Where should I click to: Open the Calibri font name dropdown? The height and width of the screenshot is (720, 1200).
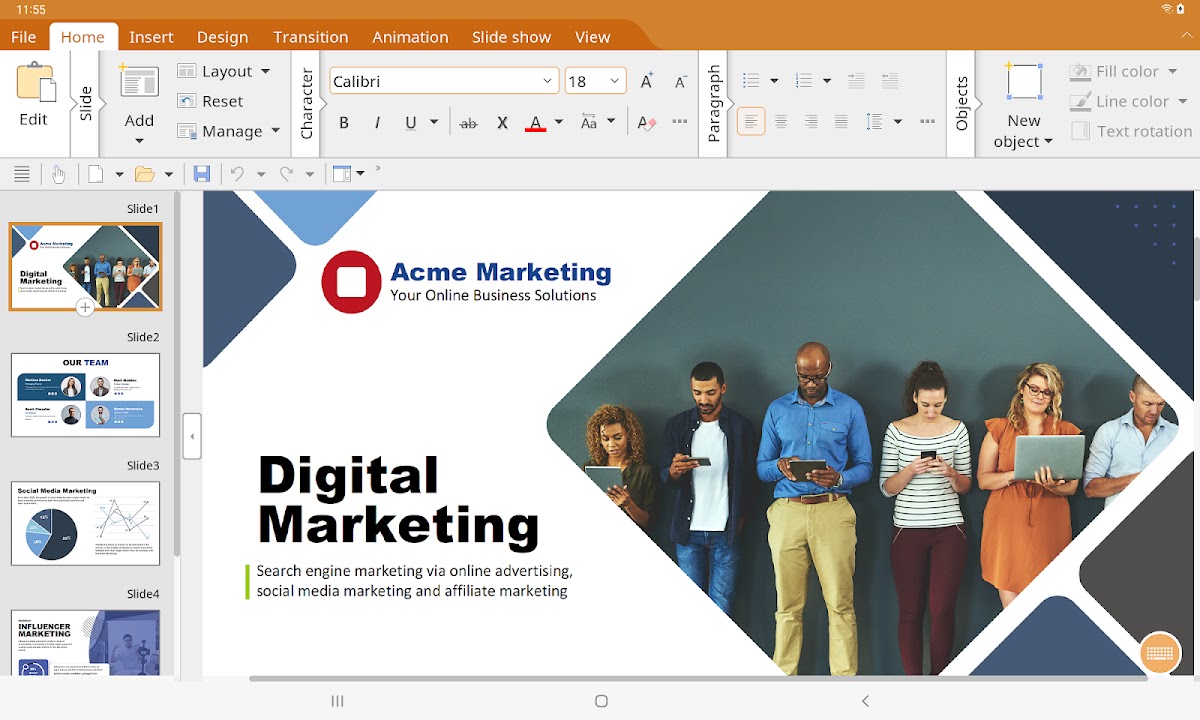(x=547, y=81)
